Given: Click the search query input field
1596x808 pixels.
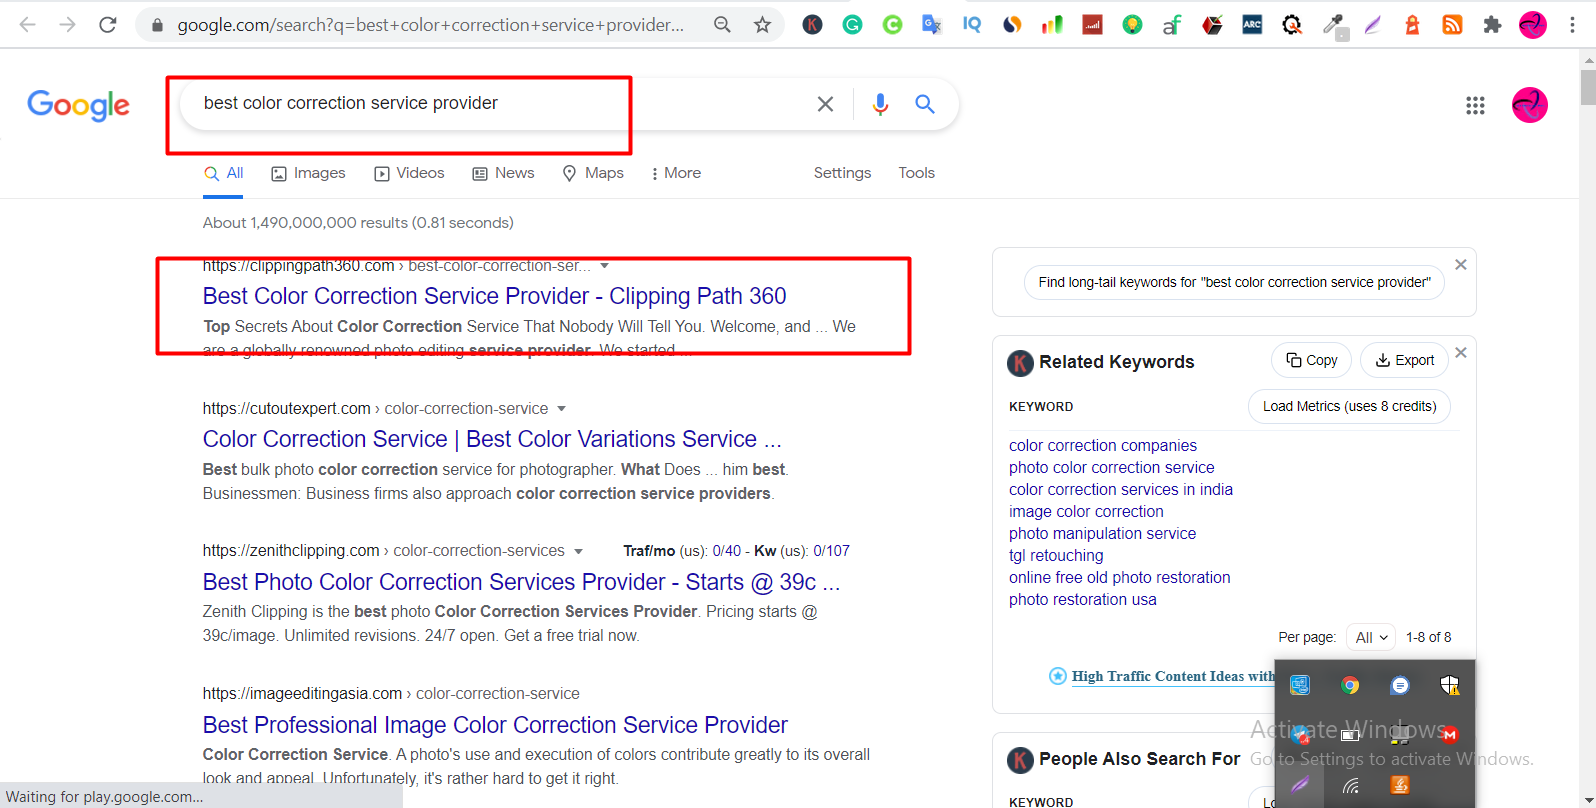Looking at the screenshot, I should click(500, 103).
